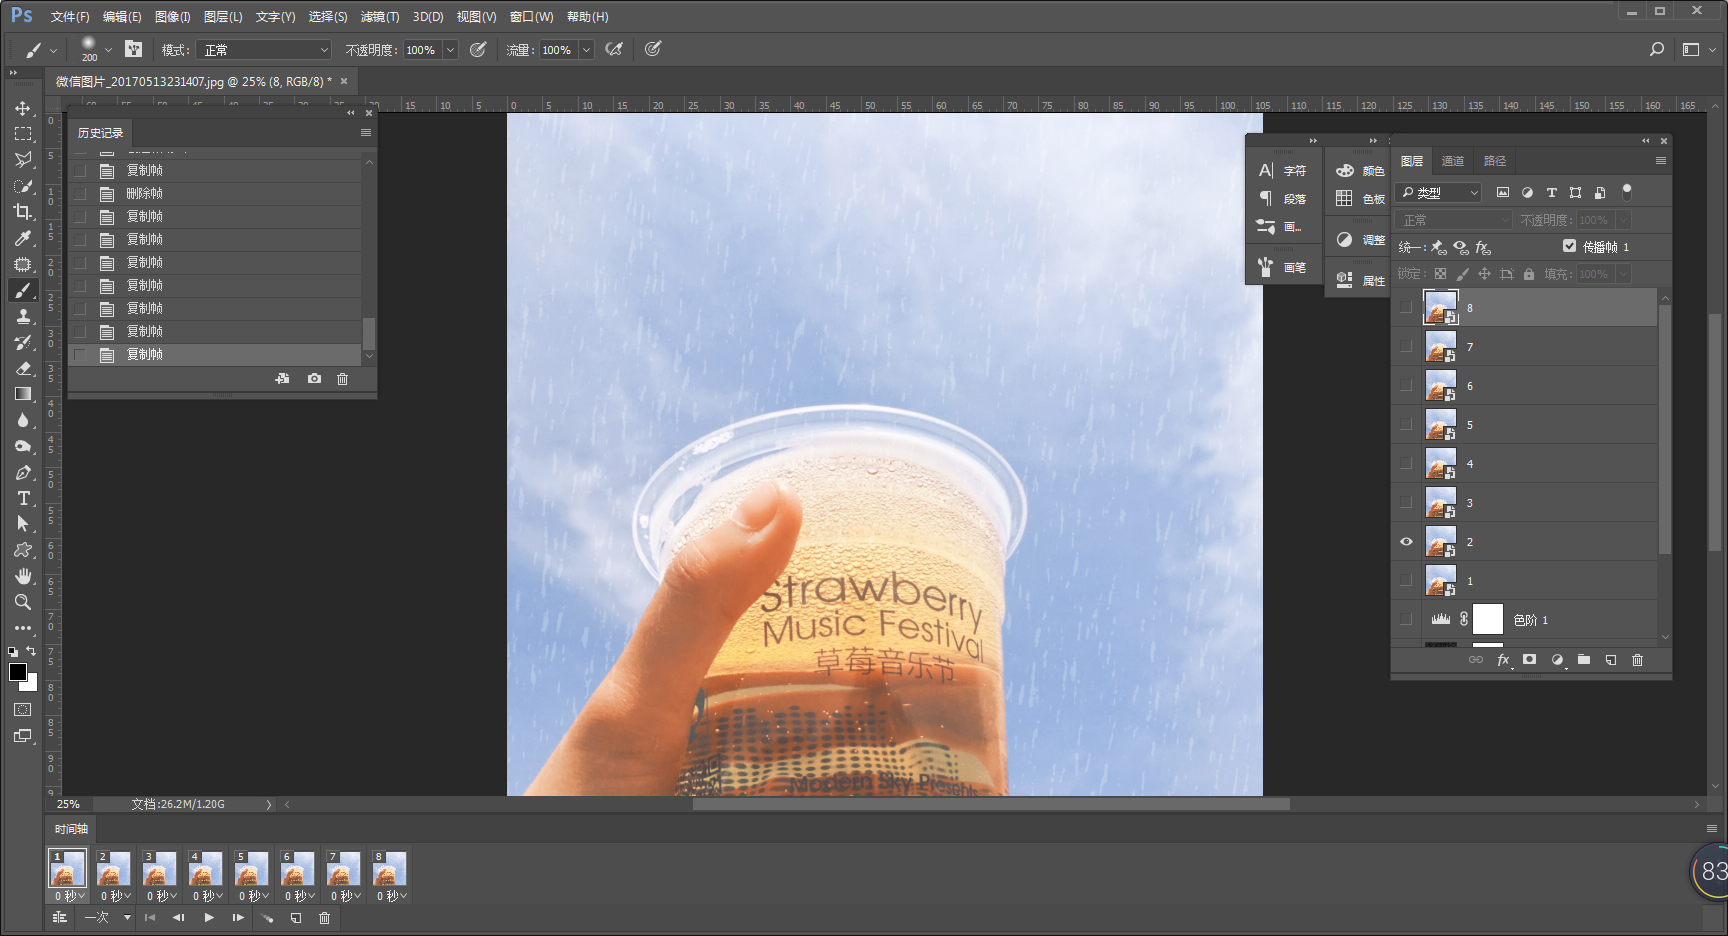Open the 文件(F) menu
The width and height of the screenshot is (1728, 936).
tap(70, 17)
